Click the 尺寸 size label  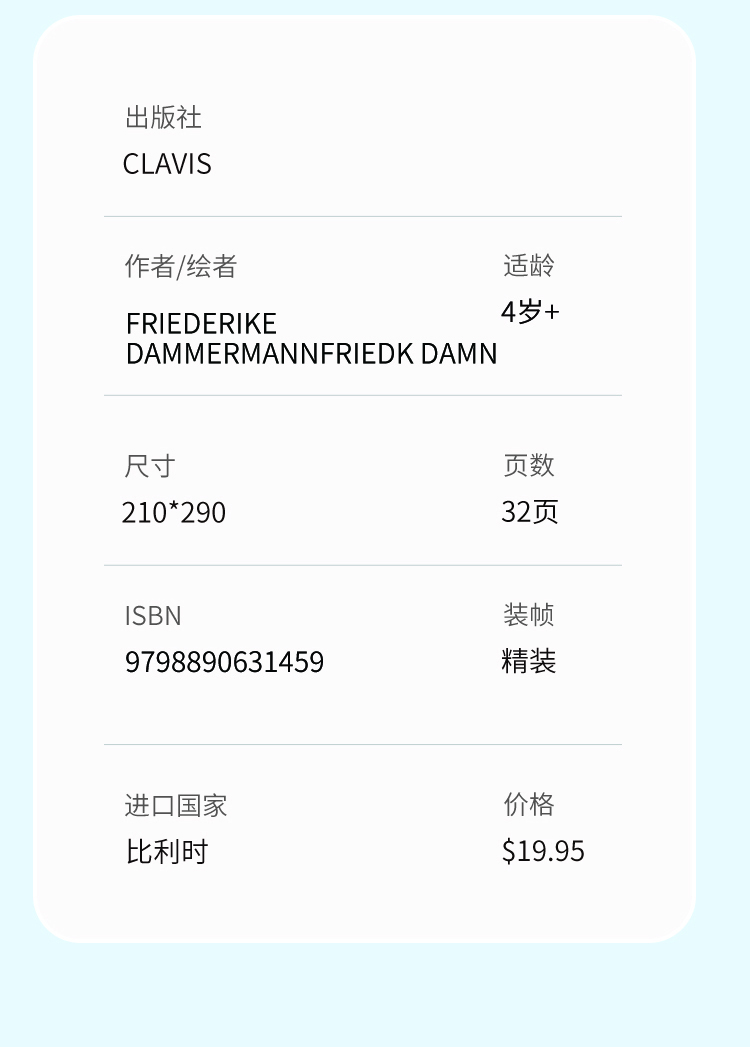coord(150,465)
